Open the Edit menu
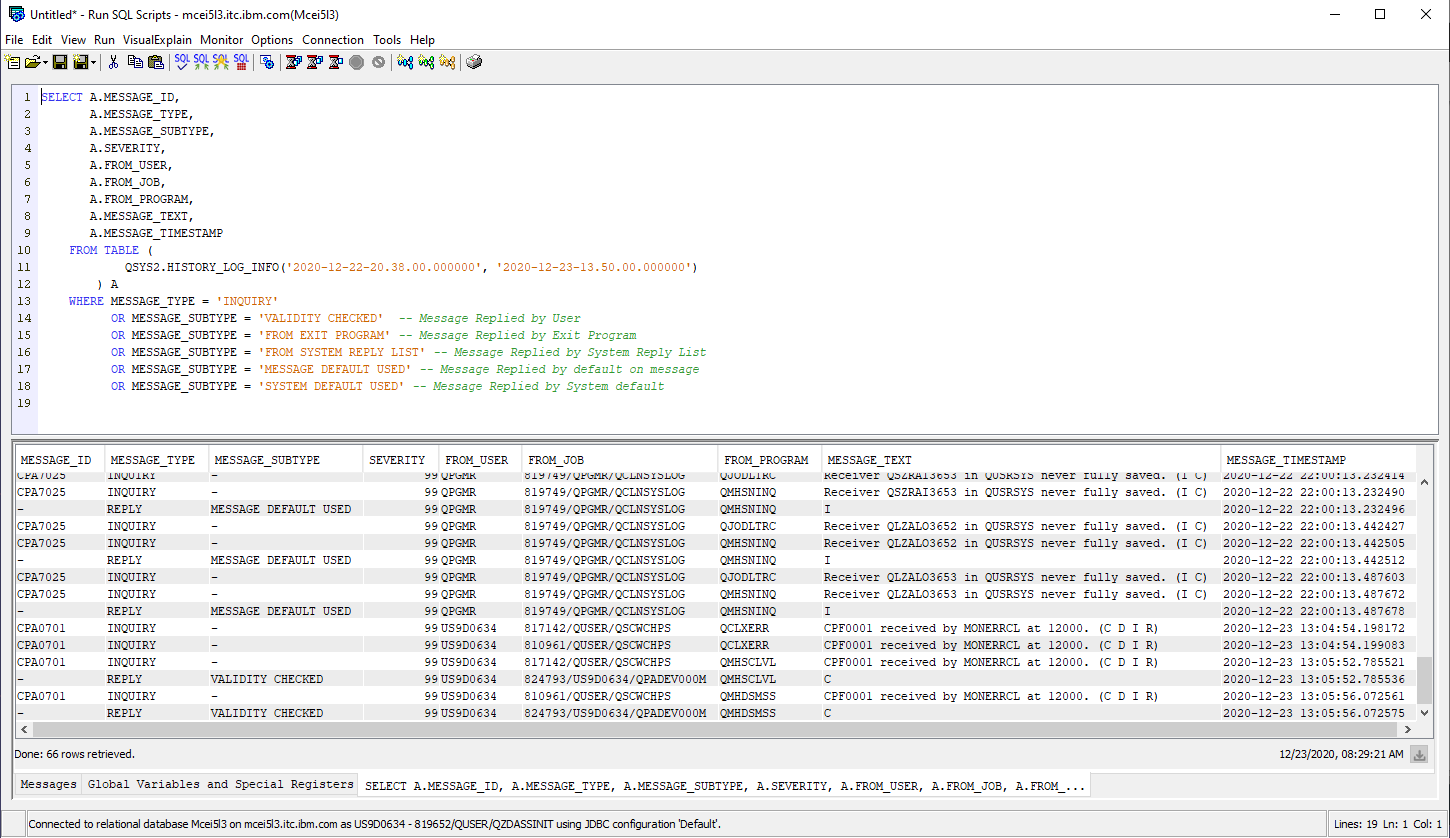 click(42, 40)
